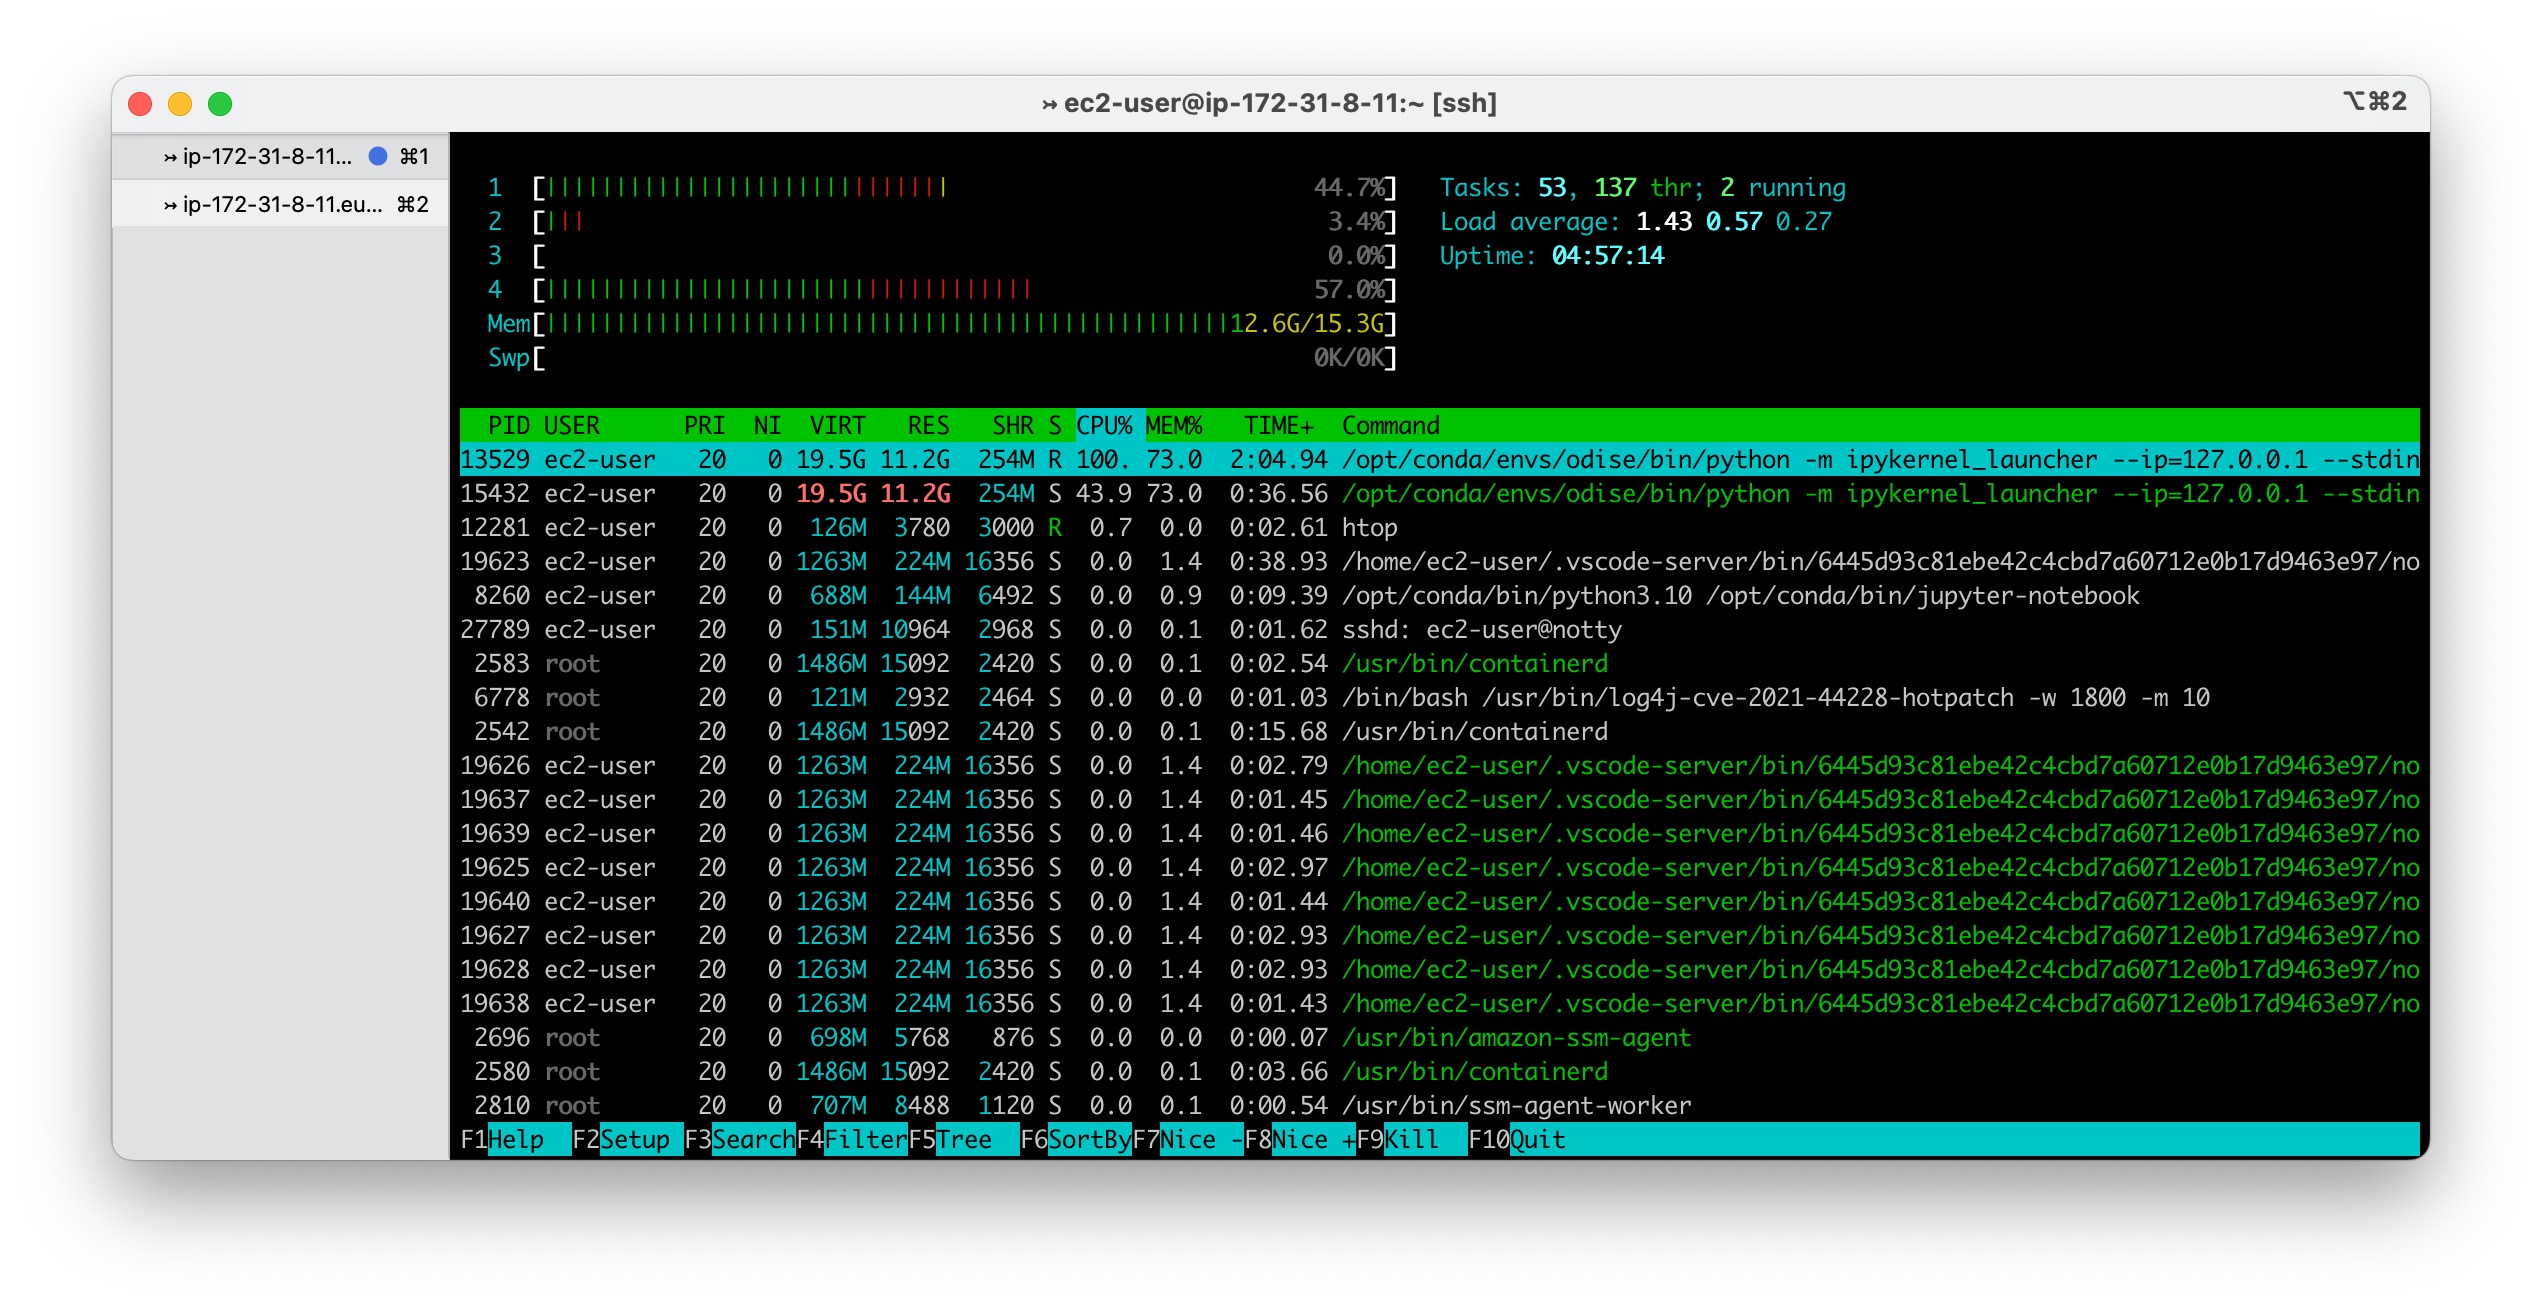2542x1308 pixels.
Task: Select the highlighted CPU% sort column
Action: point(1103,425)
